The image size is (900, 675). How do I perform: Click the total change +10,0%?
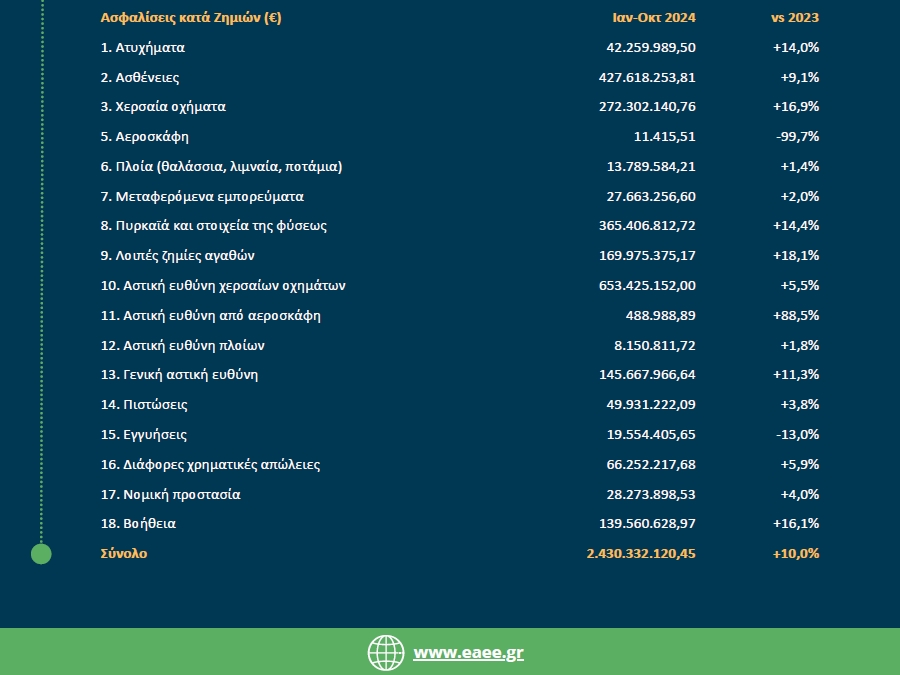(796, 554)
